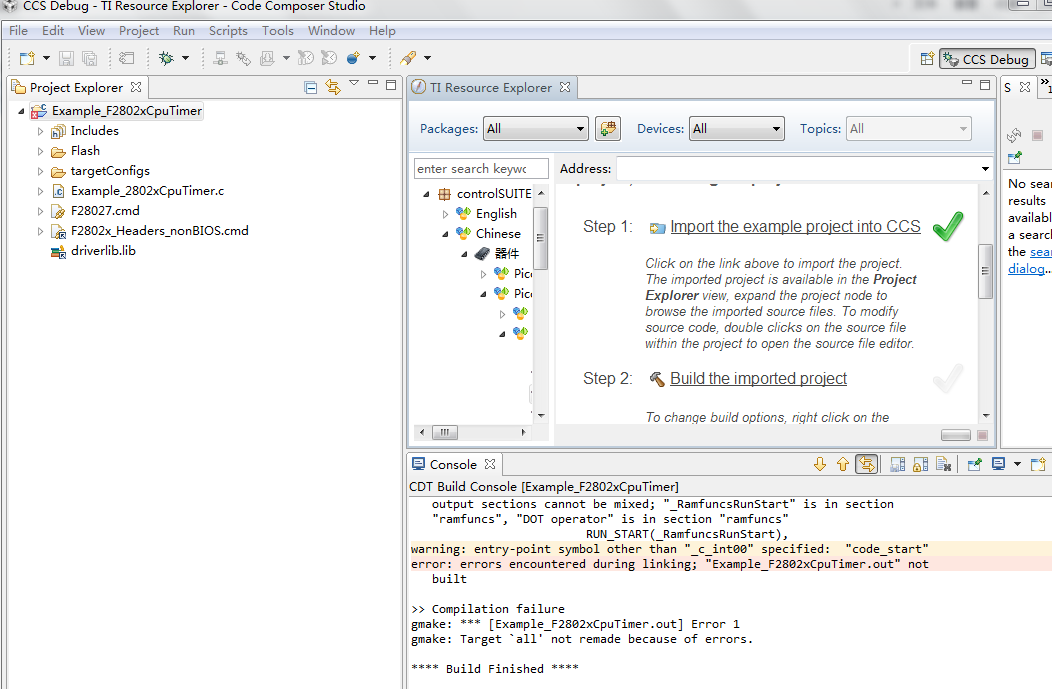Open the Packages dropdown
Screen dimensions: 1052x689
point(536,128)
